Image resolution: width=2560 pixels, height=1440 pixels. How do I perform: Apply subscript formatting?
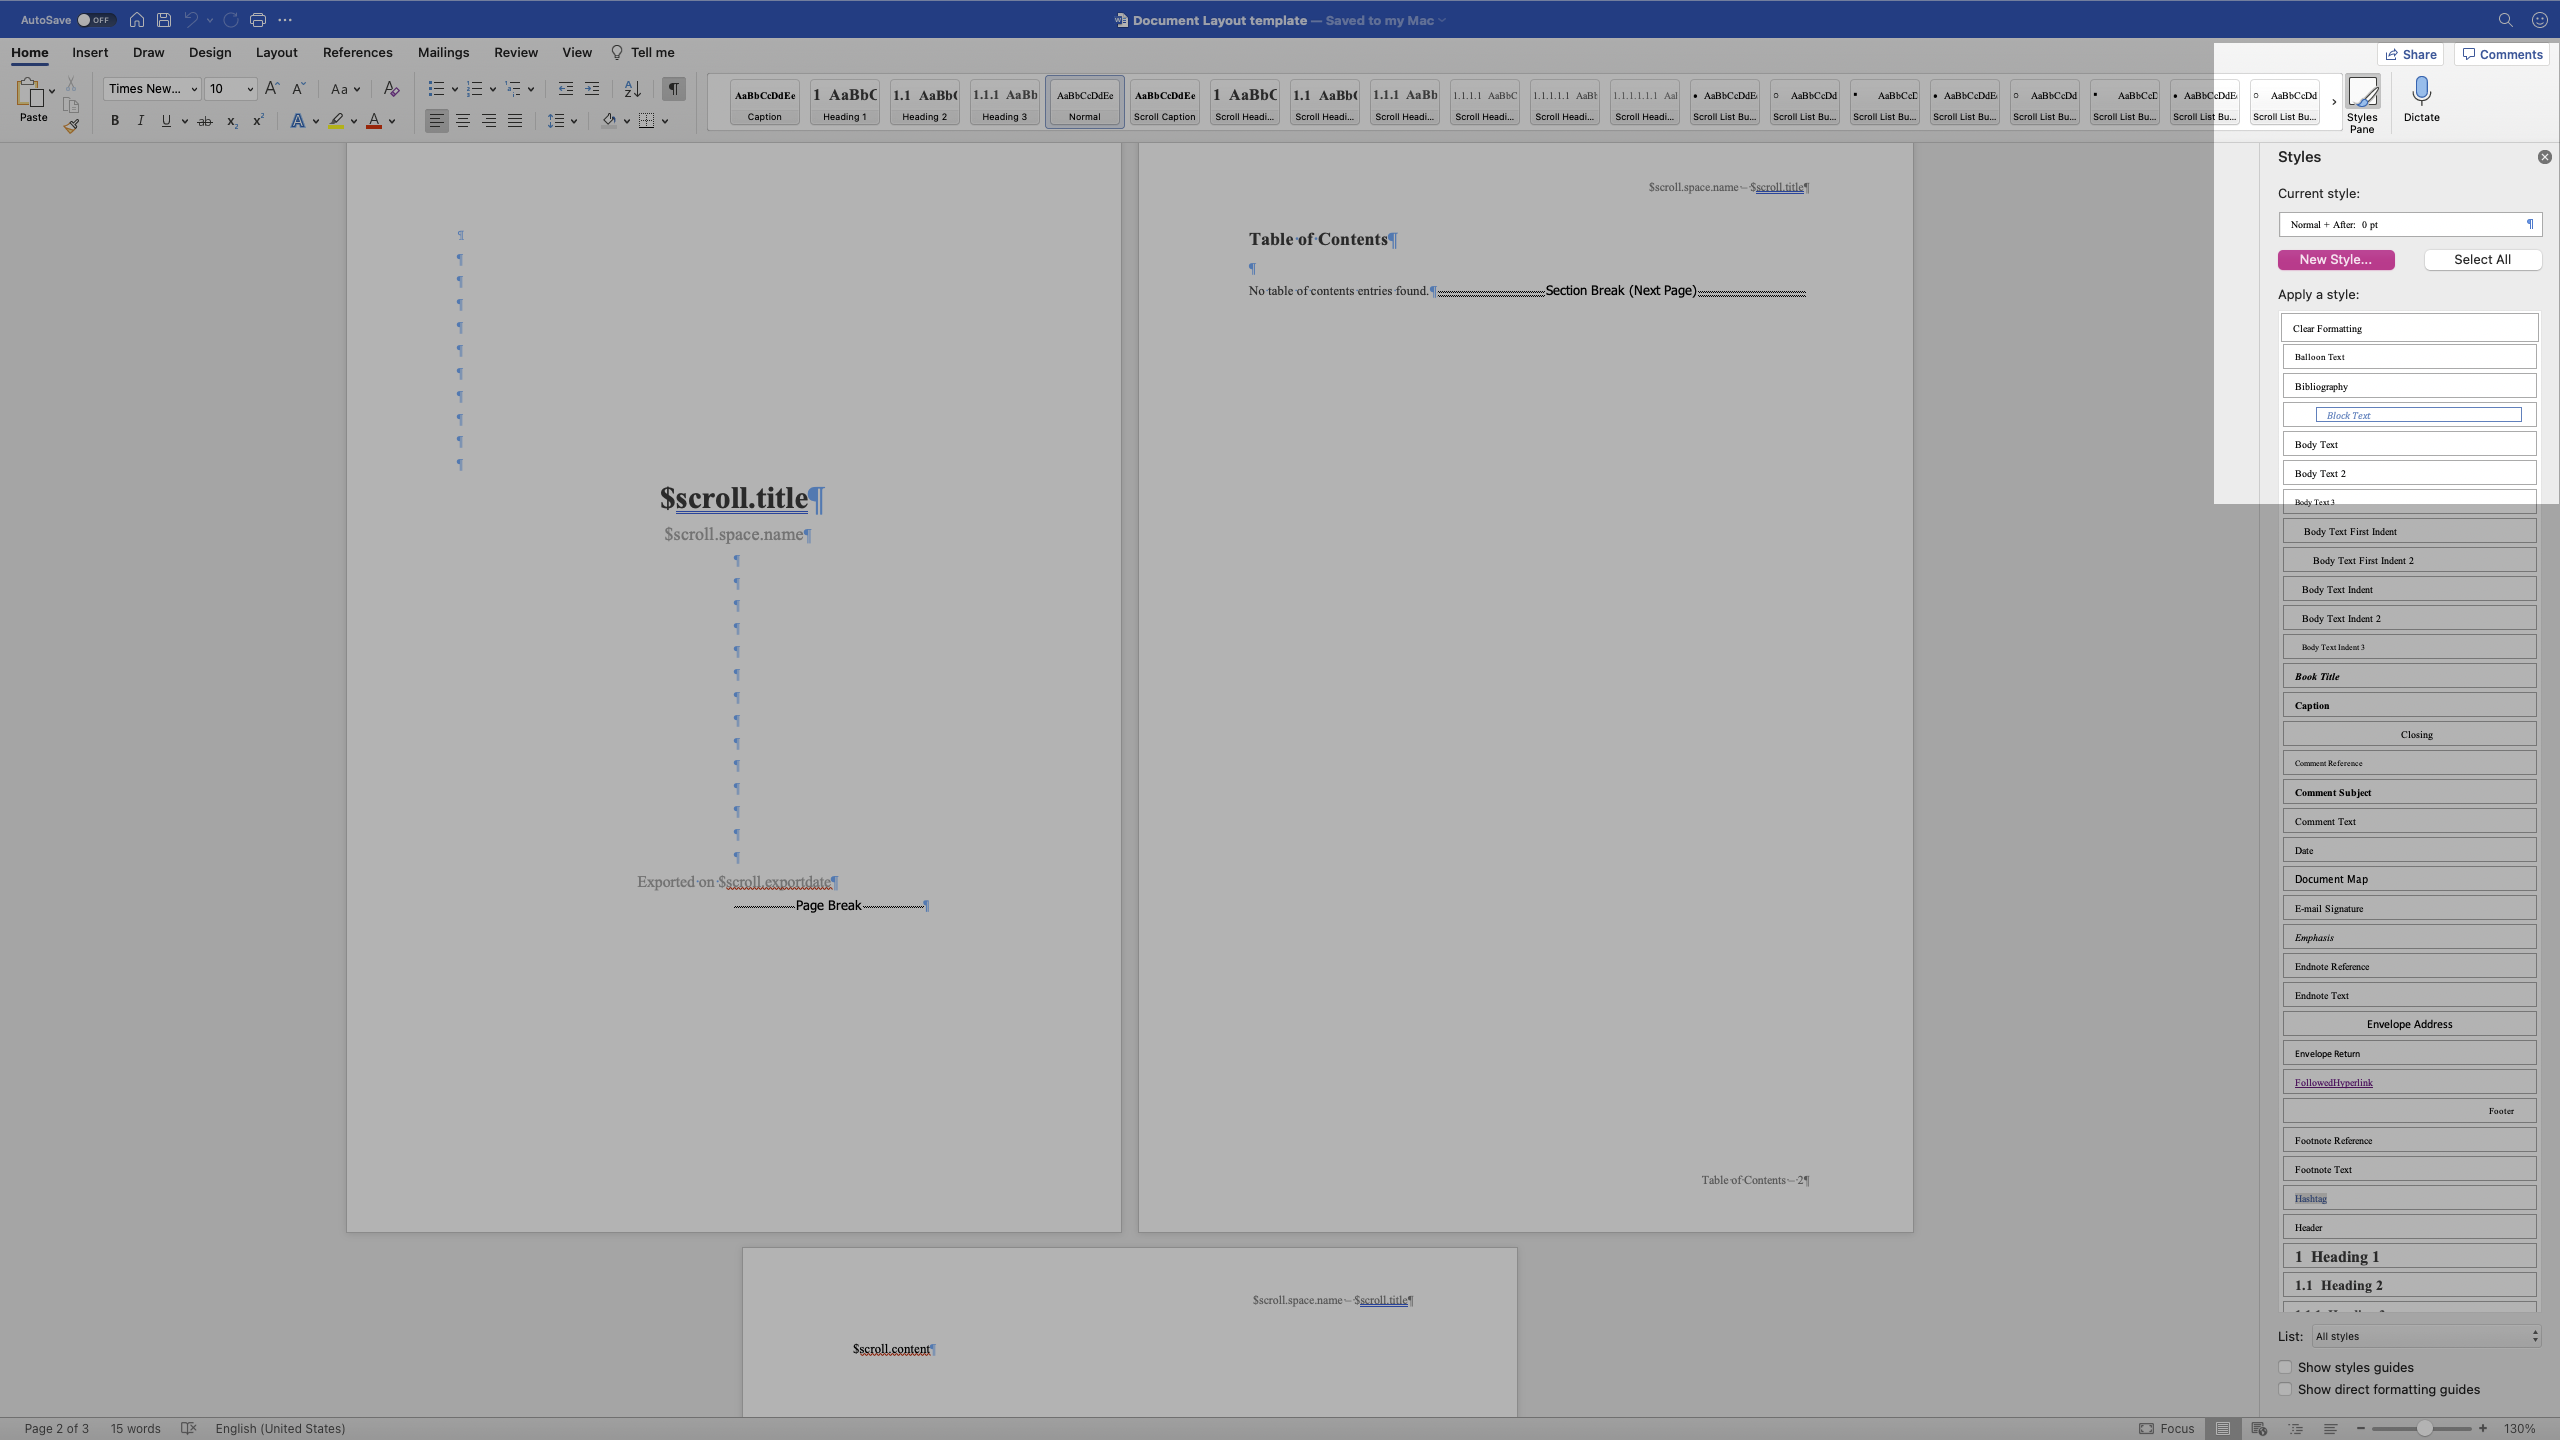230,121
